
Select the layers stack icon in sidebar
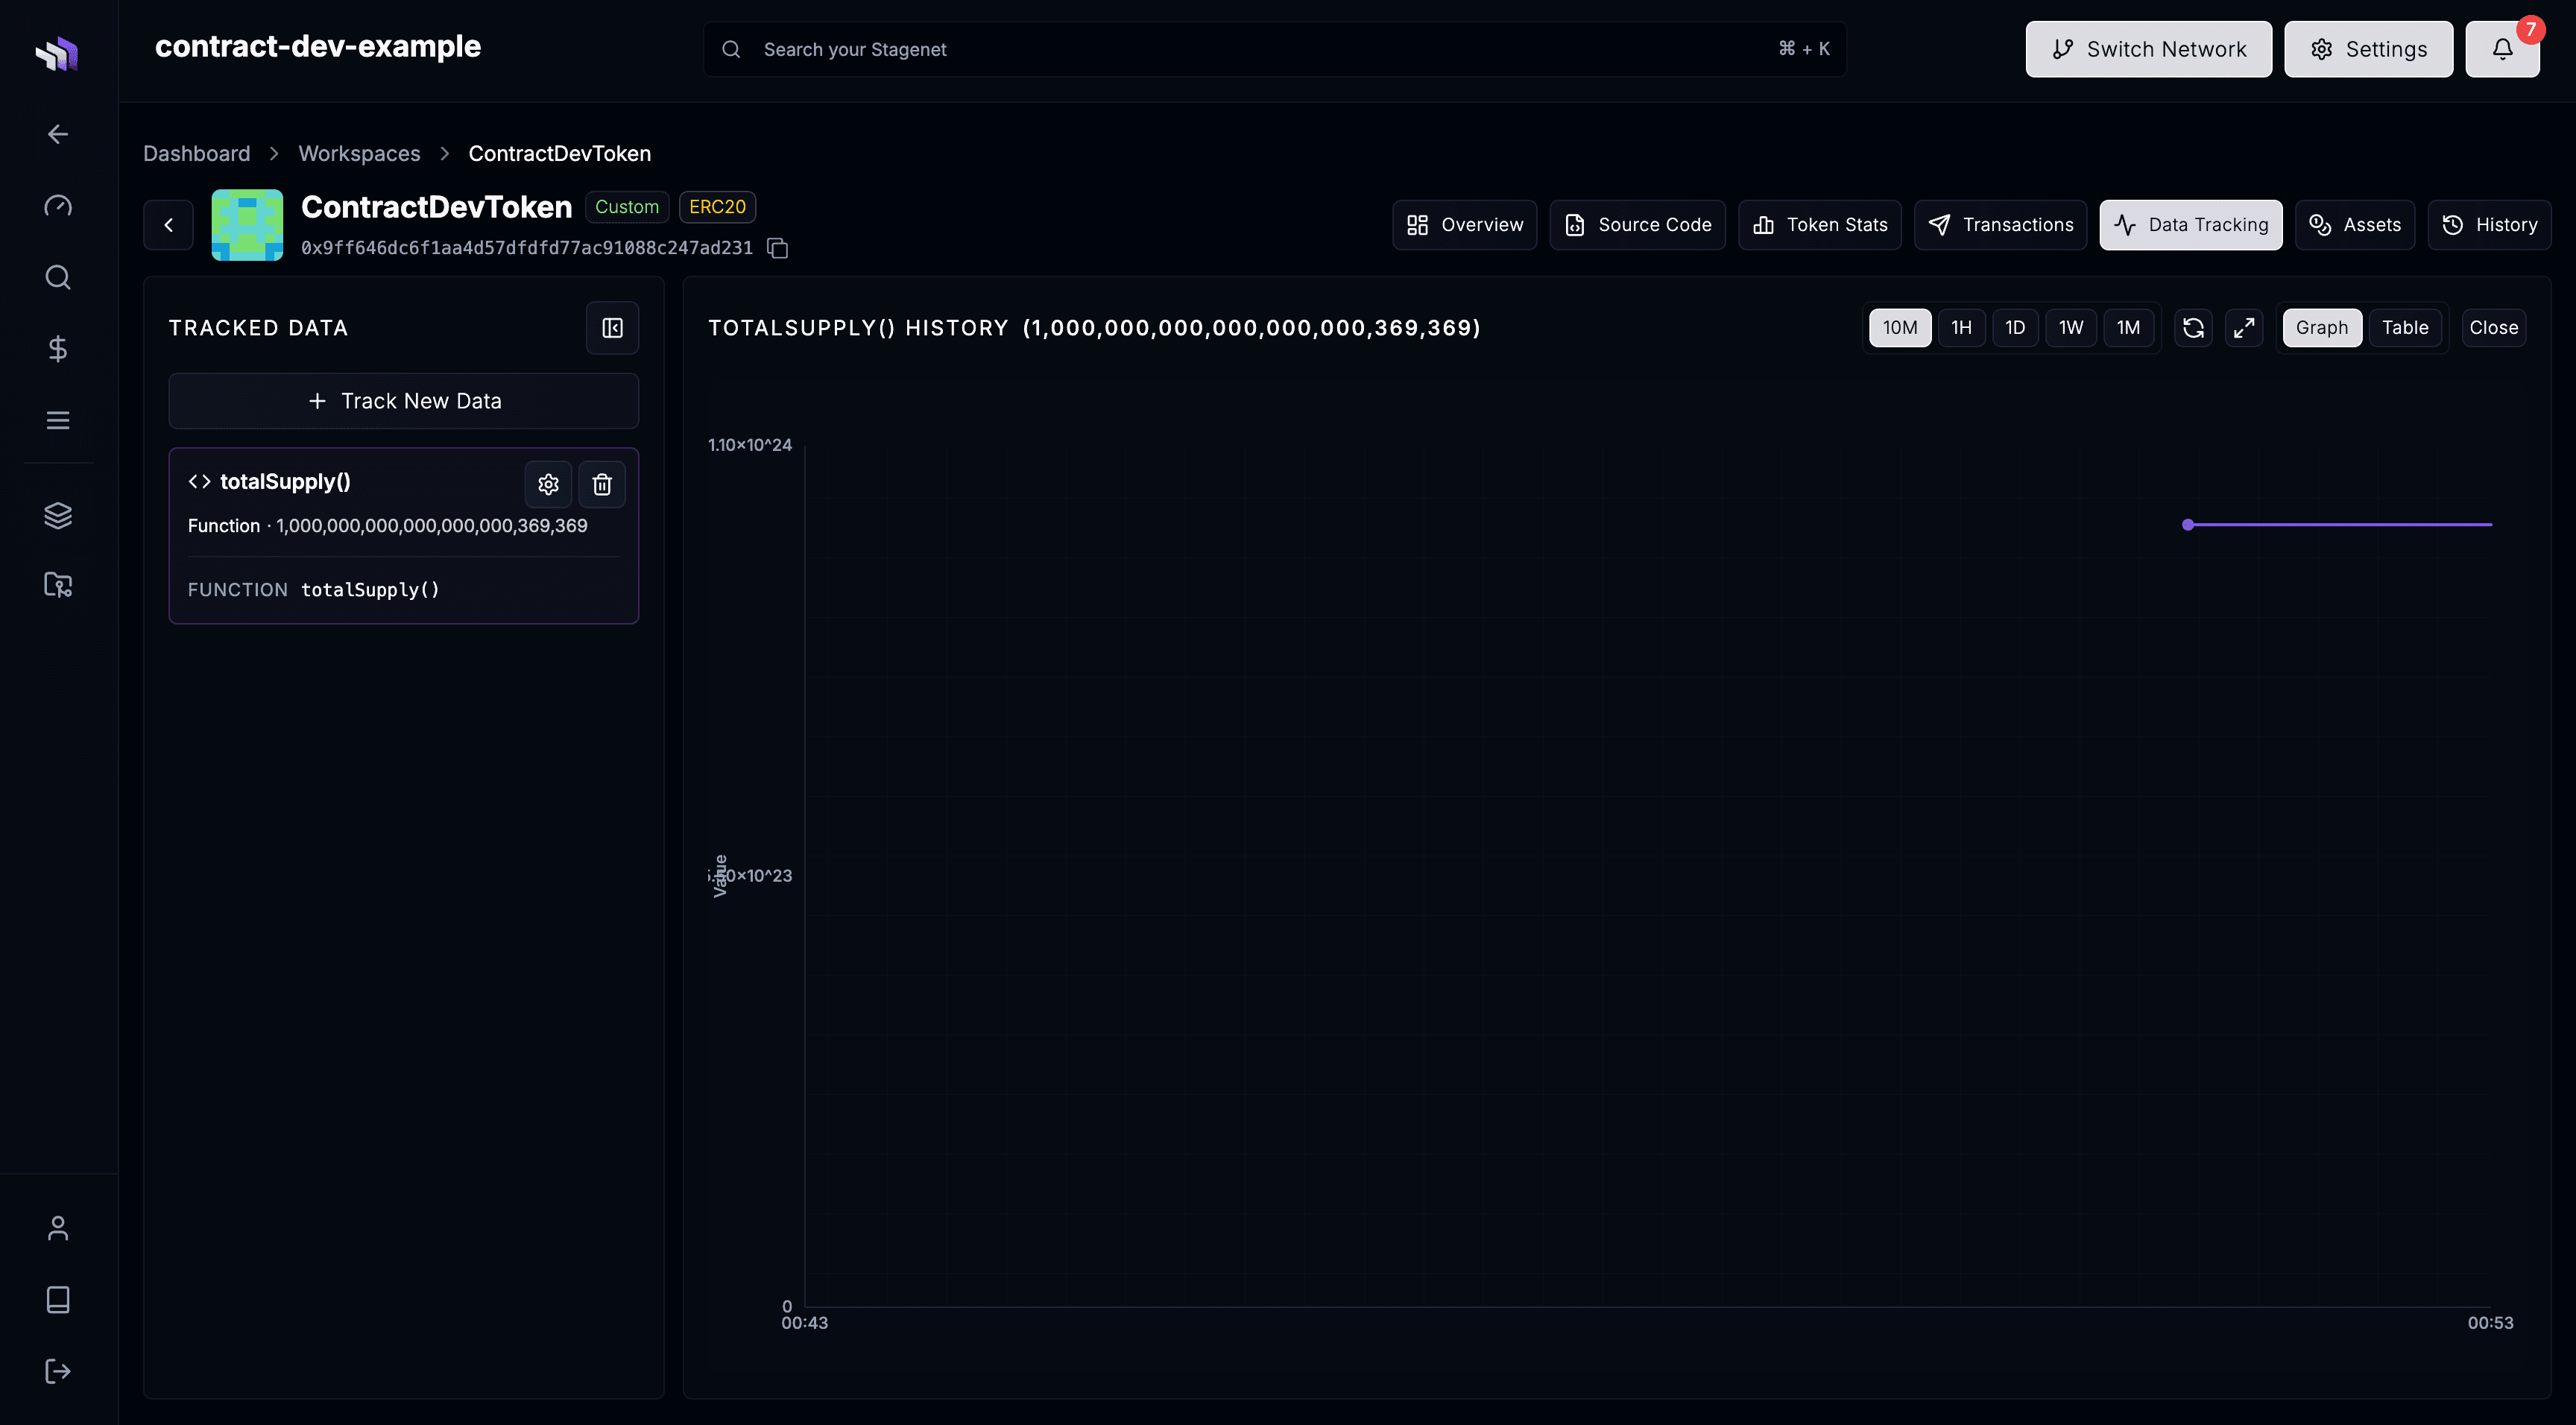[x=57, y=515]
